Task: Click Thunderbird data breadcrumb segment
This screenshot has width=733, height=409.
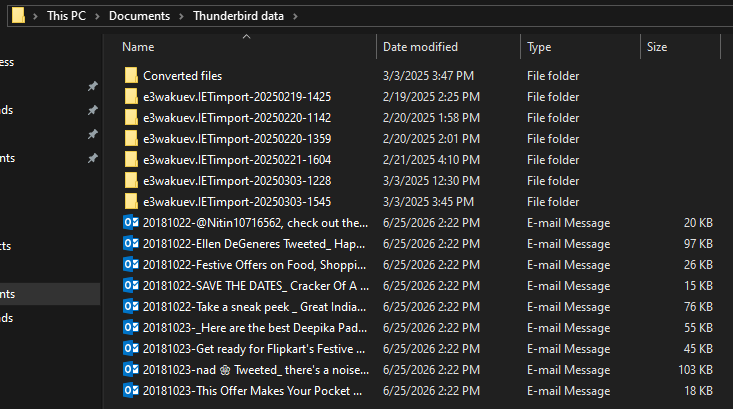Action: click(238, 16)
